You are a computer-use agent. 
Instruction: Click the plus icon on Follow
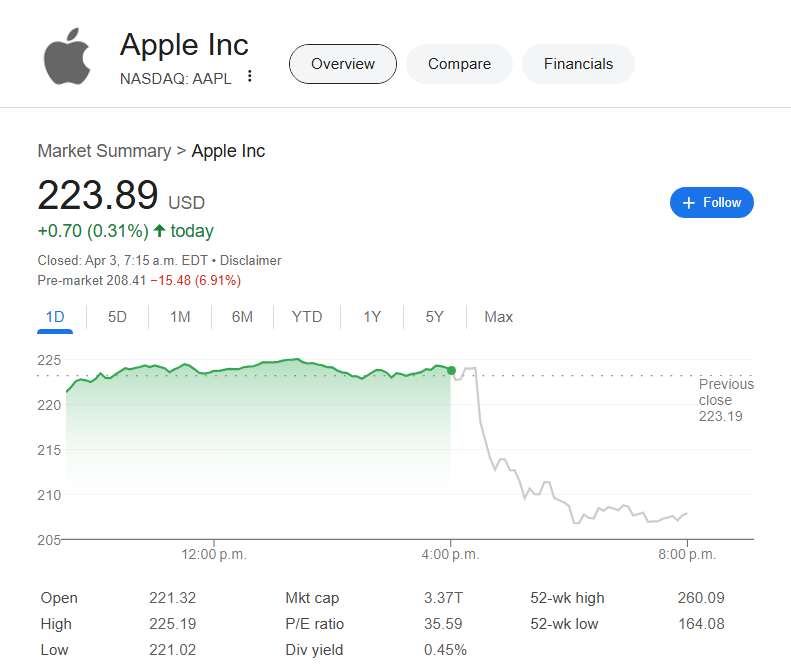click(x=688, y=202)
